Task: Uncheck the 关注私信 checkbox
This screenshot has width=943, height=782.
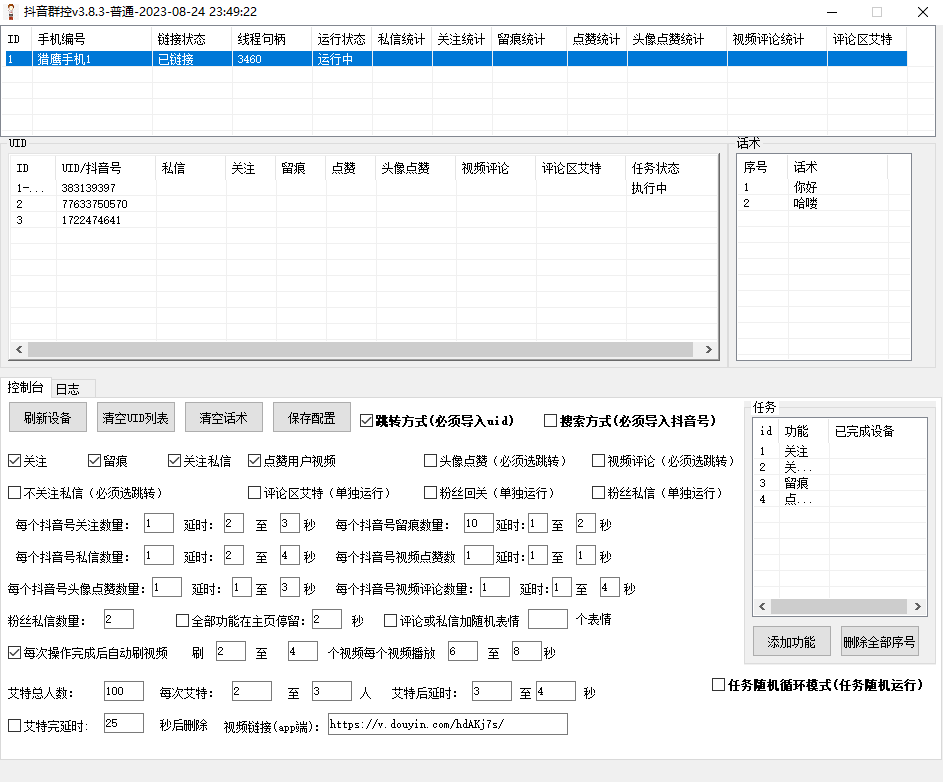Action: coord(175,461)
